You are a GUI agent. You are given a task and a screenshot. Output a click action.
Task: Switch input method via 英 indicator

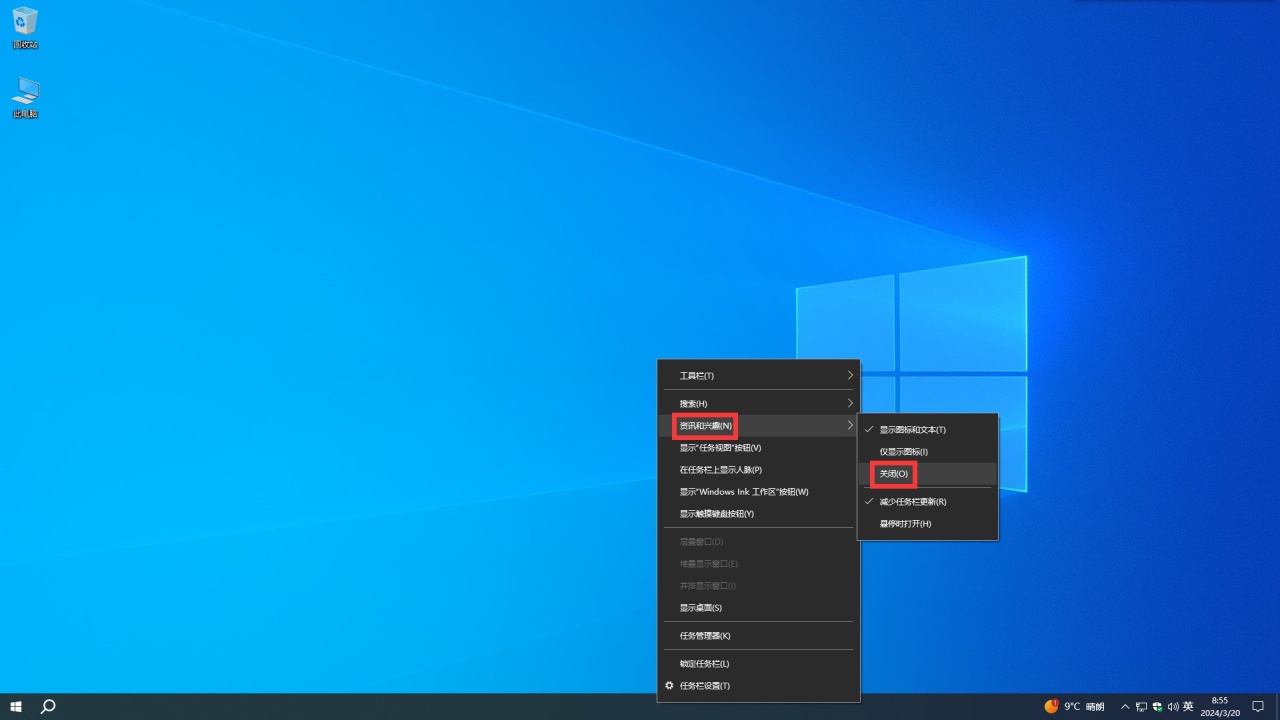[1188, 706]
